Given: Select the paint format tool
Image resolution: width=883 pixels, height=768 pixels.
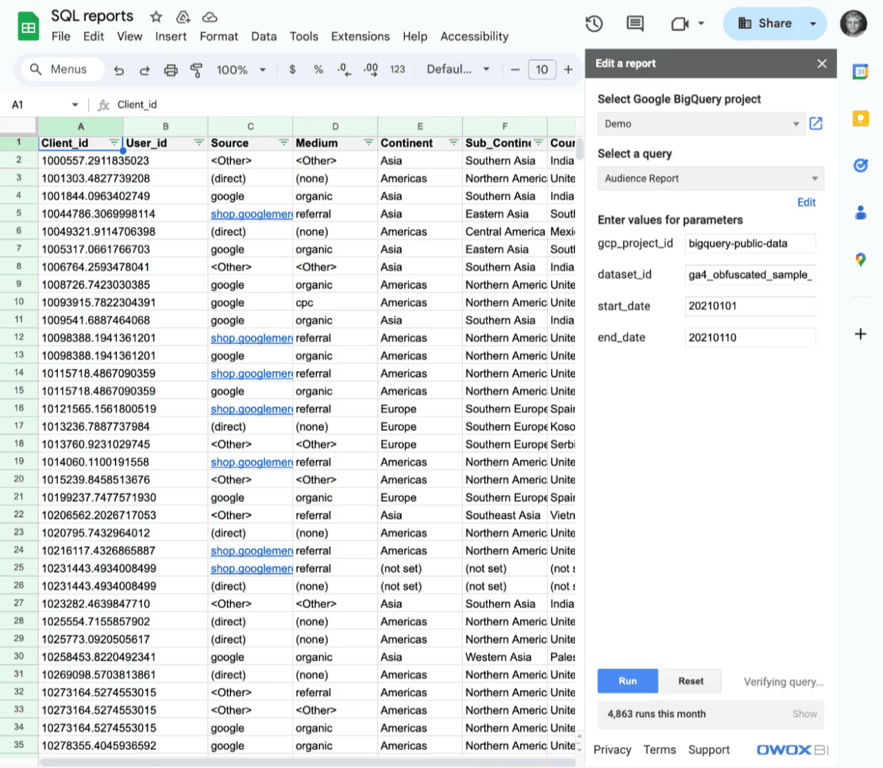Looking at the screenshot, I should pyautogui.click(x=196, y=70).
